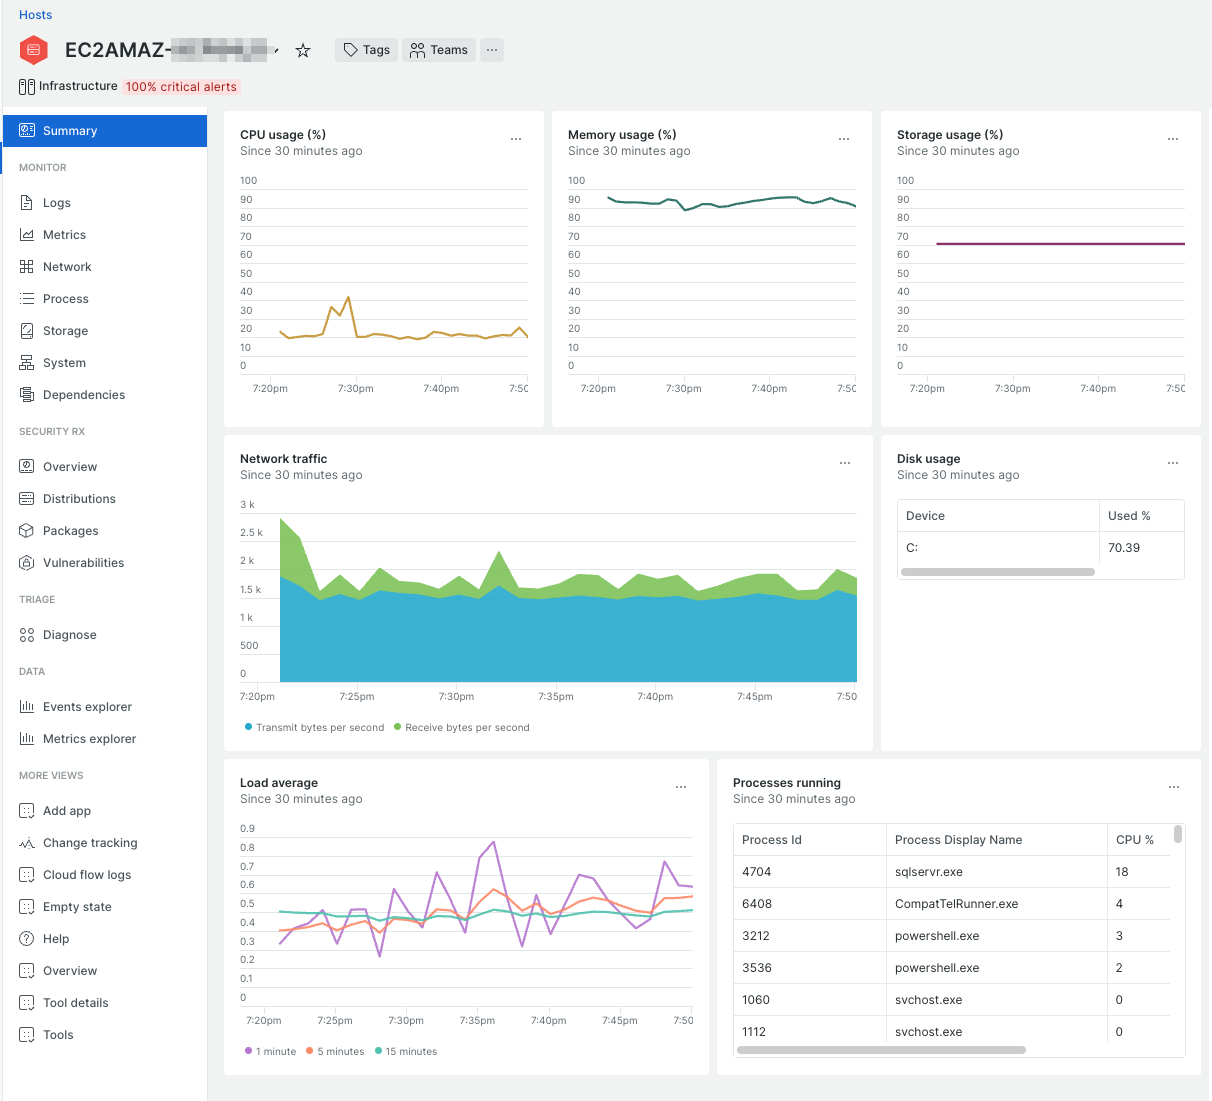Click the Help question mark icon
This screenshot has height=1101, width=1212.
coord(27,939)
